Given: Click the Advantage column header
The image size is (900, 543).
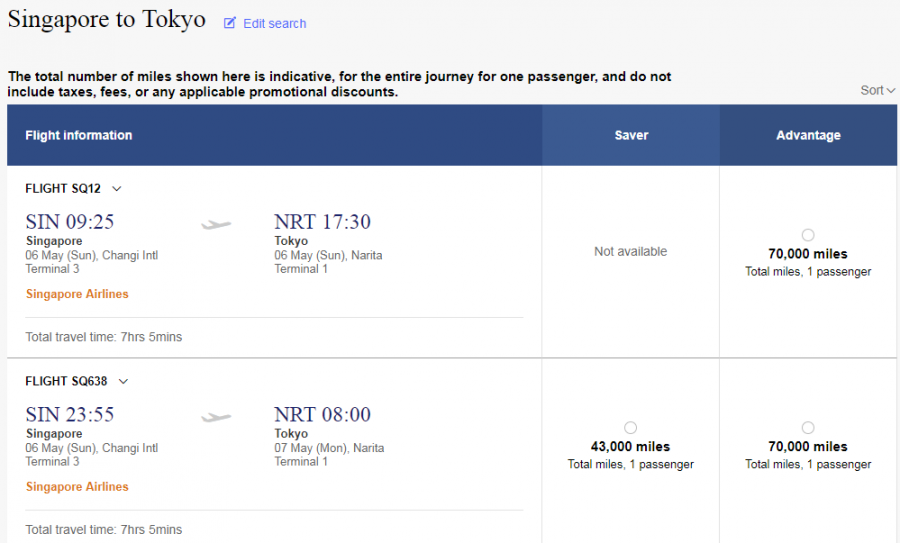Looking at the screenshot, I should tap(808, 135).
